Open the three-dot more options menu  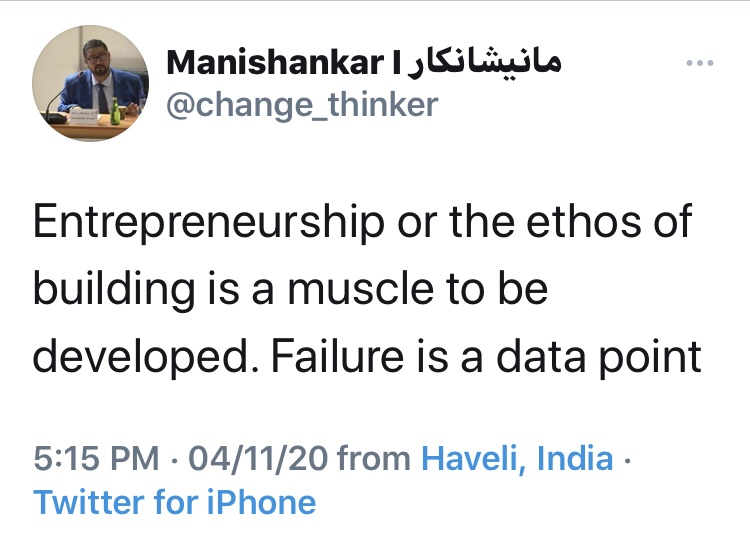[x=700, y=64]
